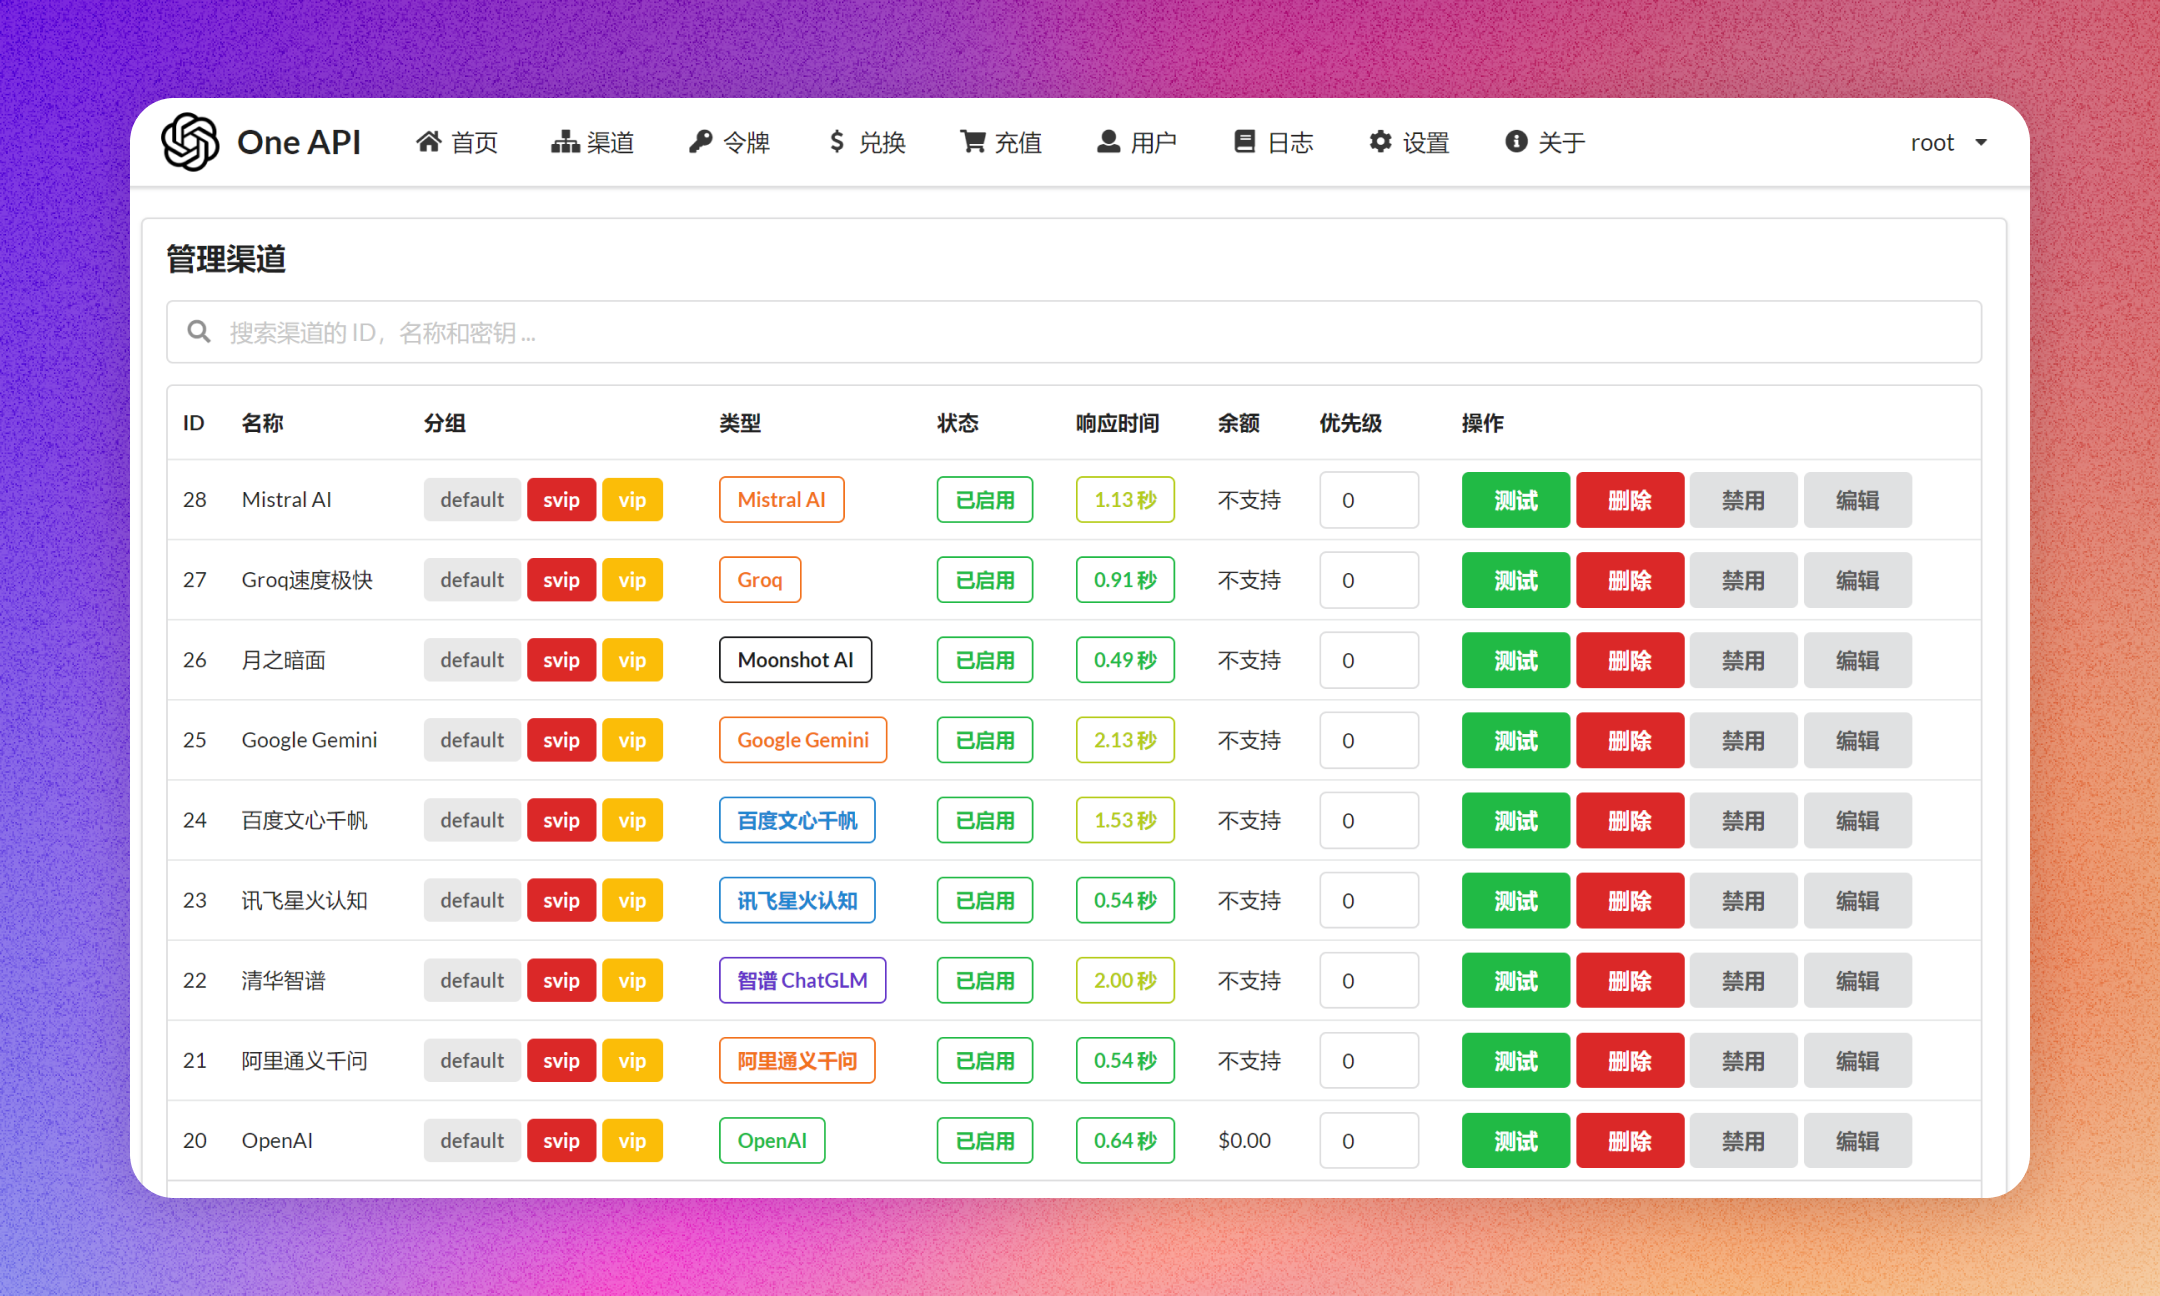Open the root user dropdown

(x=1948, y=143)
